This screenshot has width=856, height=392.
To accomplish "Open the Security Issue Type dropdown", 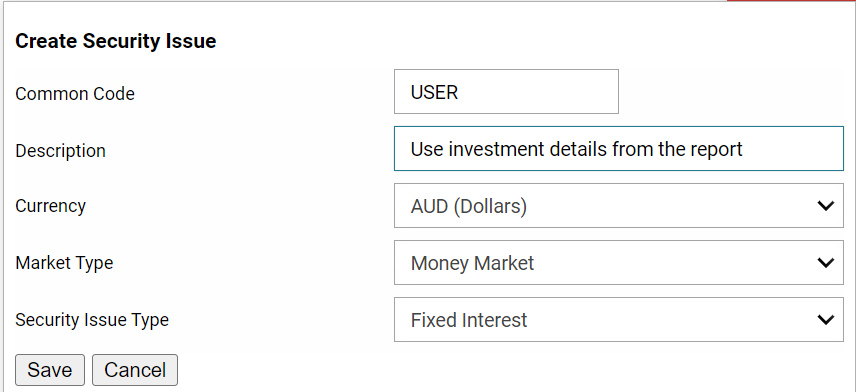I will click(x=619, y=319).
